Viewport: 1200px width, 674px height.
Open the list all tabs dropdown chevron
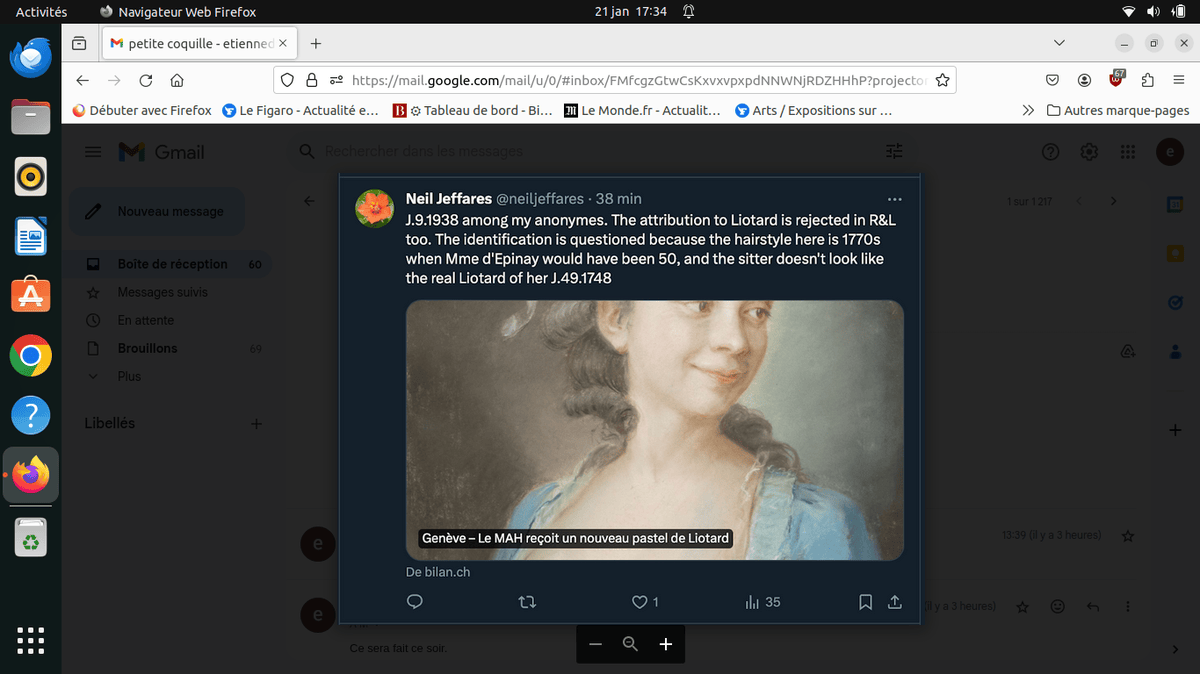[x=1060, y=43]
